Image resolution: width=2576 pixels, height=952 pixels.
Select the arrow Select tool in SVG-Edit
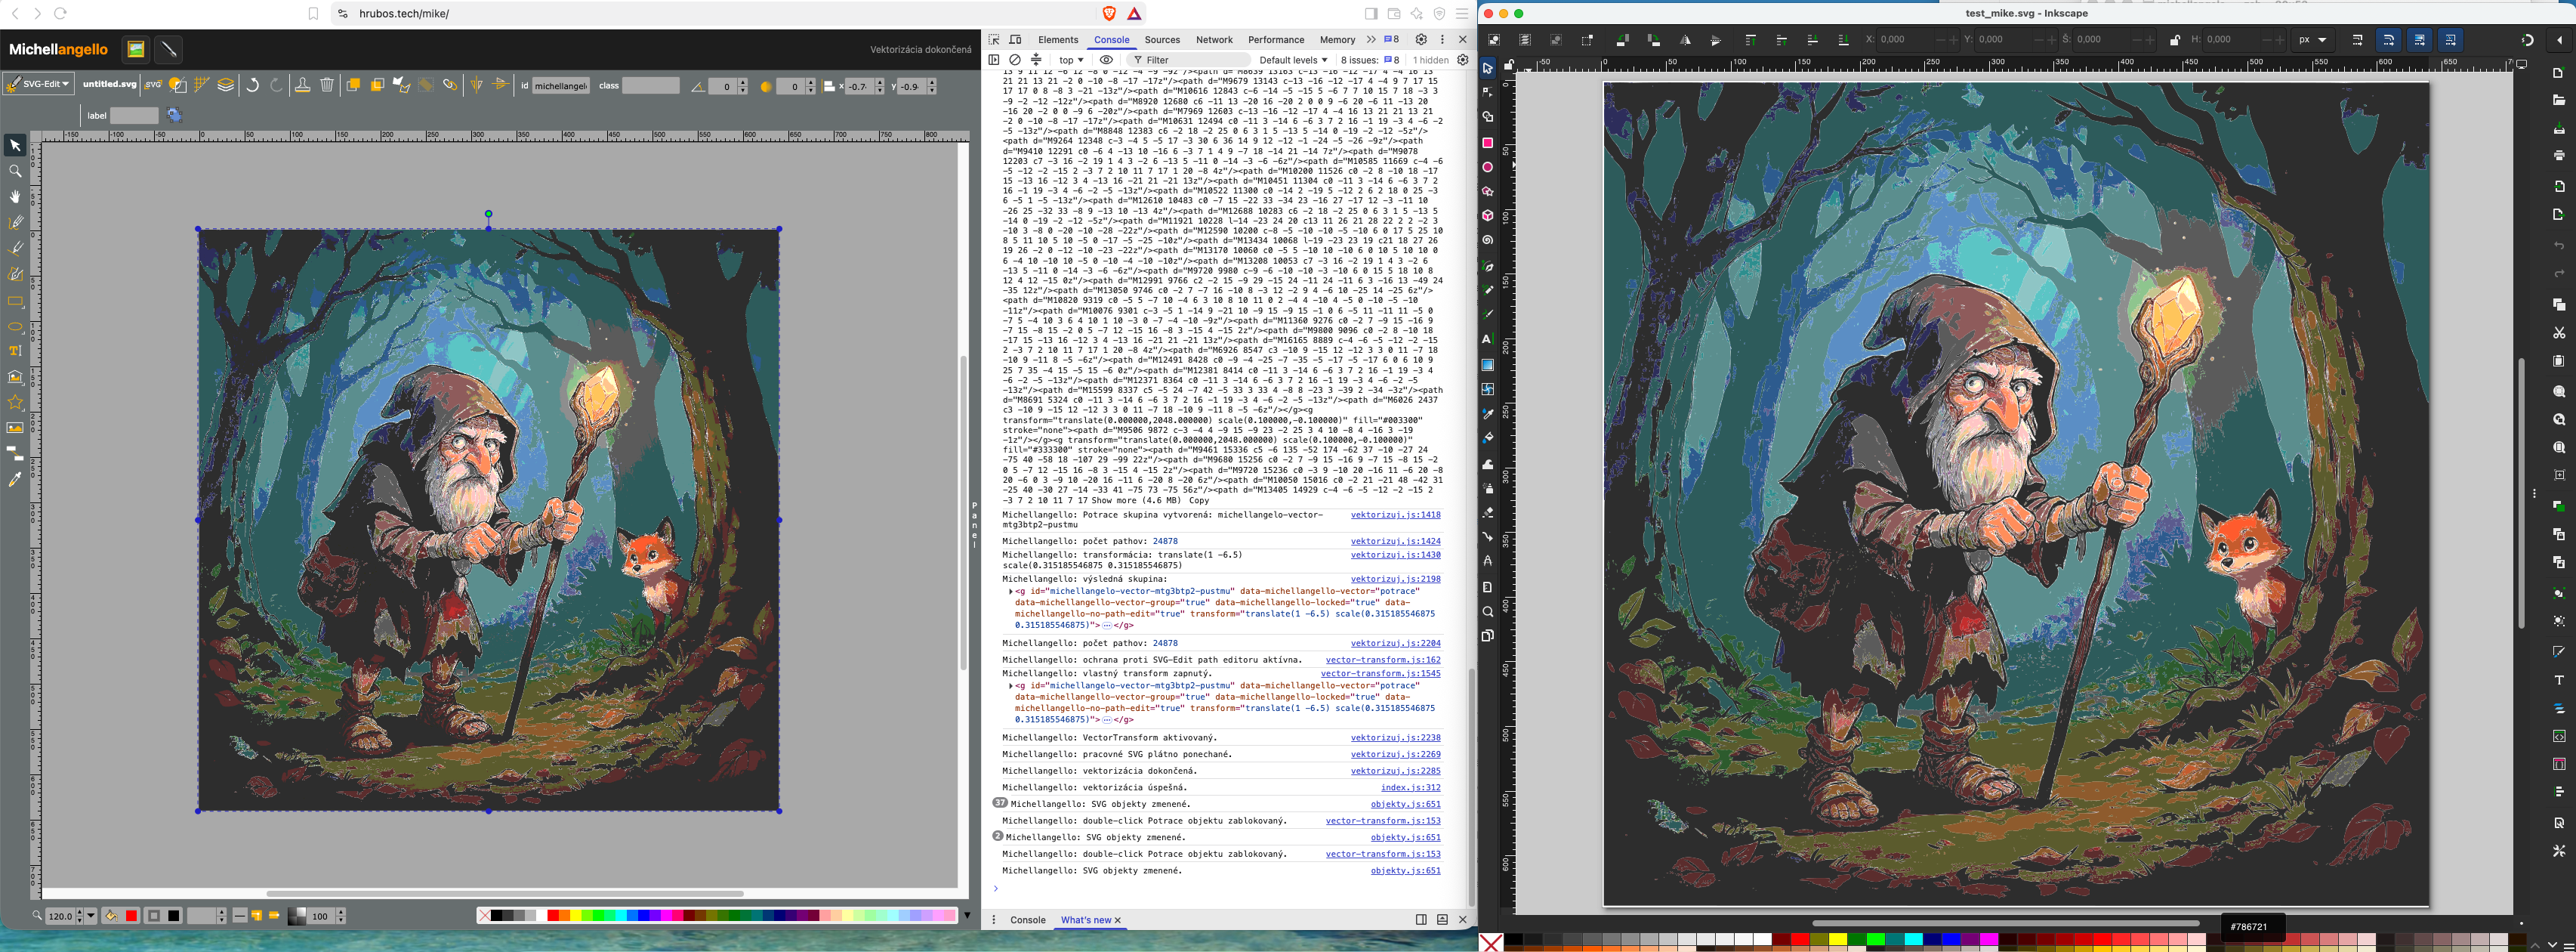[15, 146]
